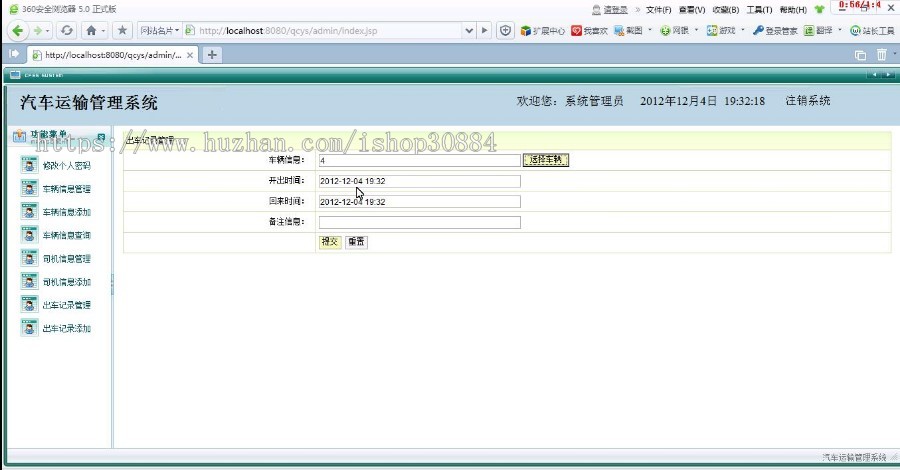This screenshot has width=900, height=470.
Task: Go back with the browser back arrow
Action: pos(17,30)
